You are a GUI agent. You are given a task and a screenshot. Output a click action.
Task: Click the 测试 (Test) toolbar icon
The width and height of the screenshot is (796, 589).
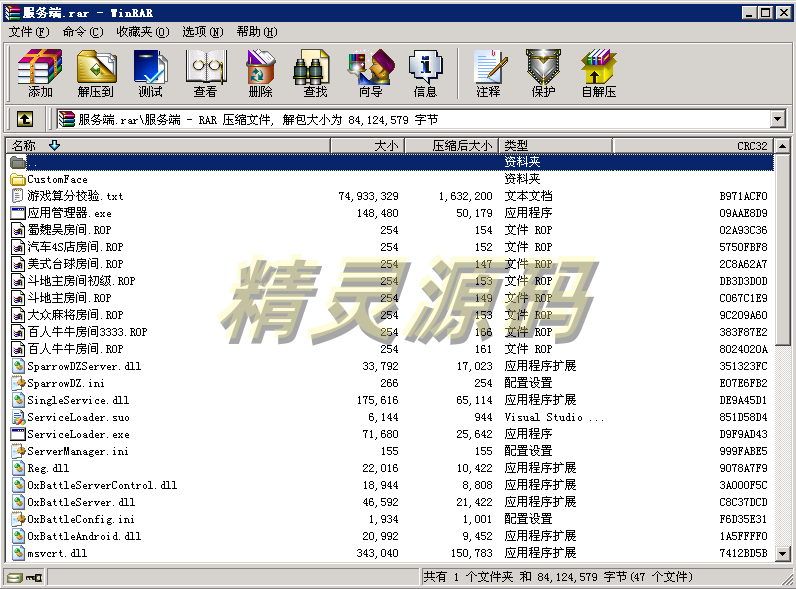[150, 73]
